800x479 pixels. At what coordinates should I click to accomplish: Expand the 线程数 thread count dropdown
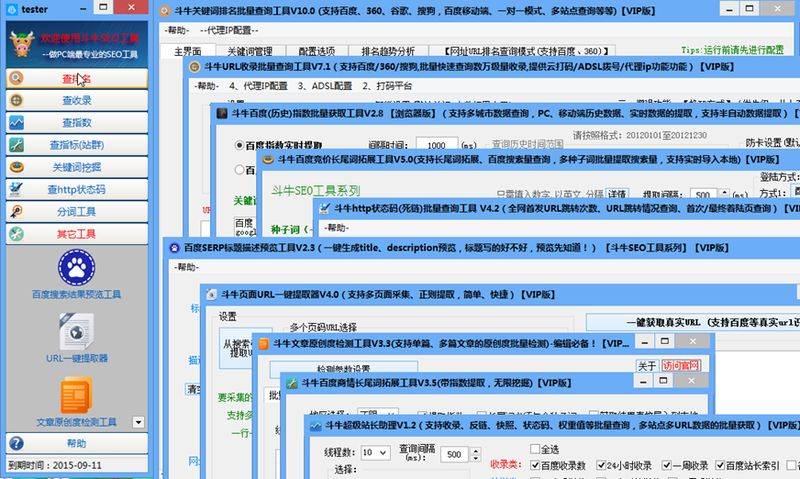pos(382,453)
